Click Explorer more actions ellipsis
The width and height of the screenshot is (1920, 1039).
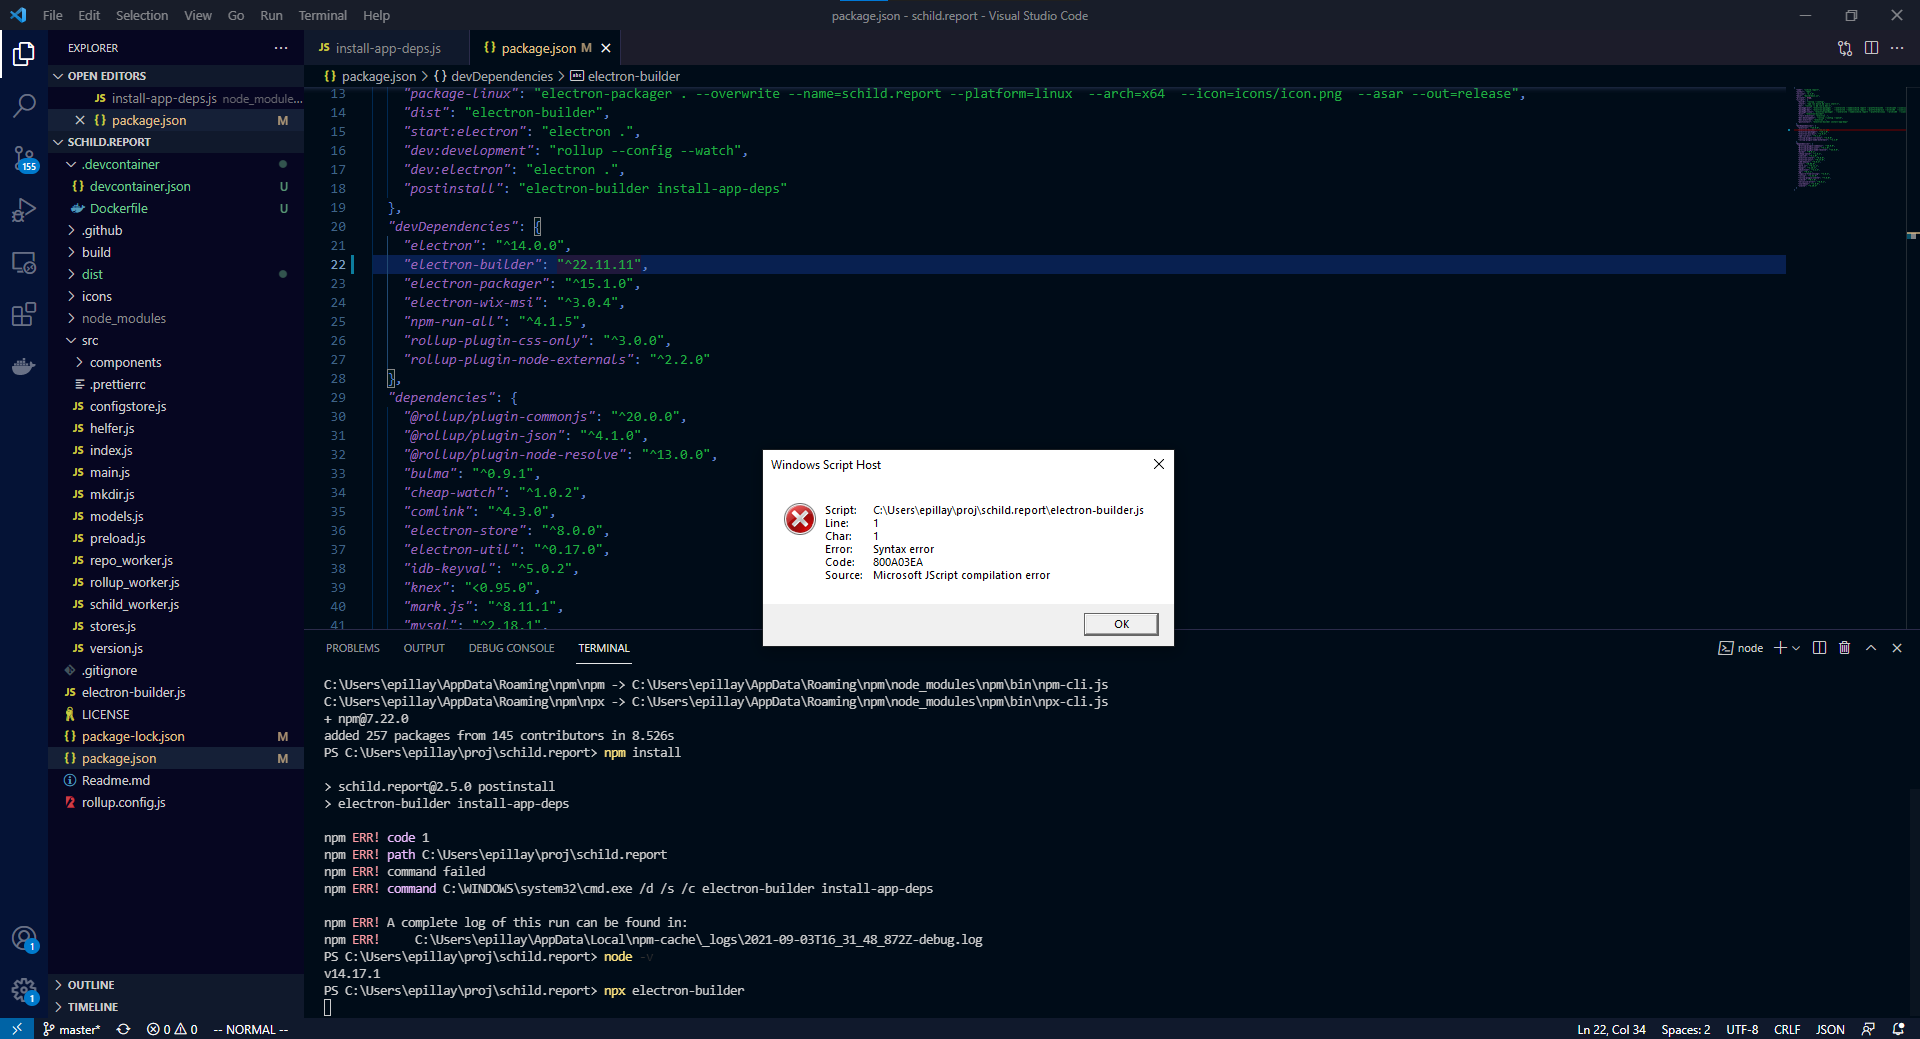281,48
